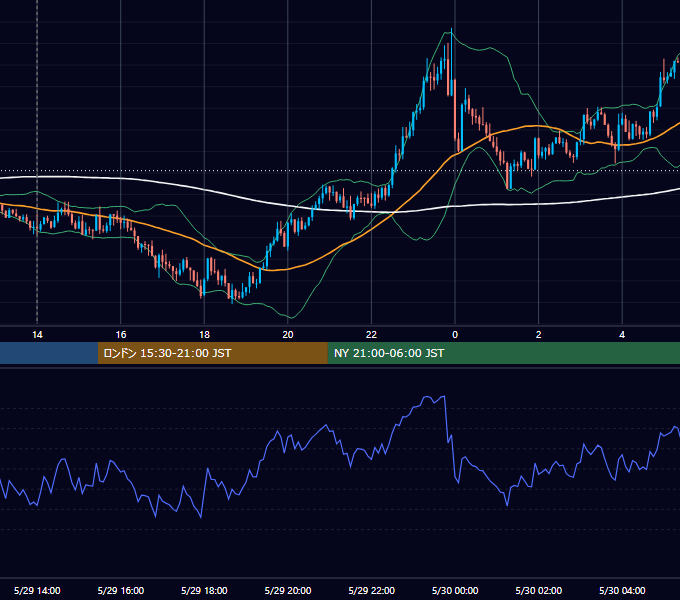
Task: Click the 2 hour axis label
Action: coord(539,335)
